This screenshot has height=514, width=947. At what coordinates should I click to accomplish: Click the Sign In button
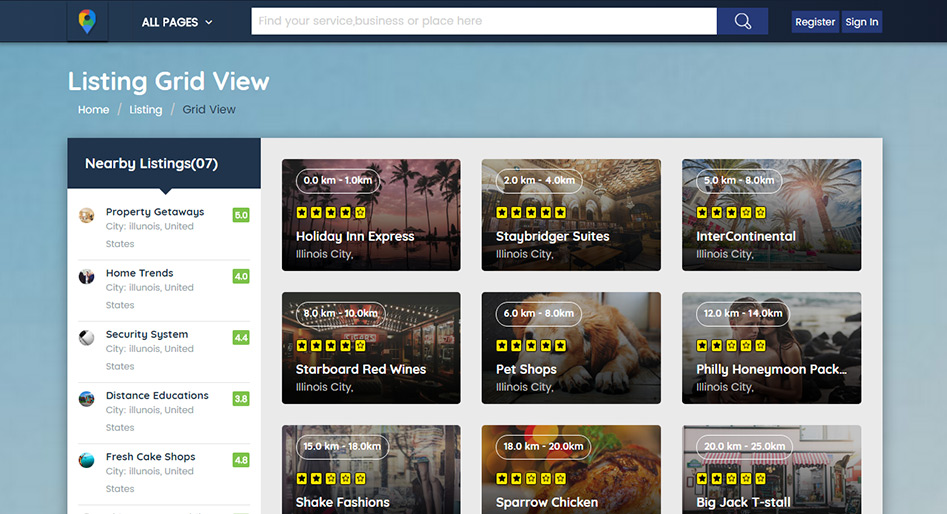click(x=861, y=22)
